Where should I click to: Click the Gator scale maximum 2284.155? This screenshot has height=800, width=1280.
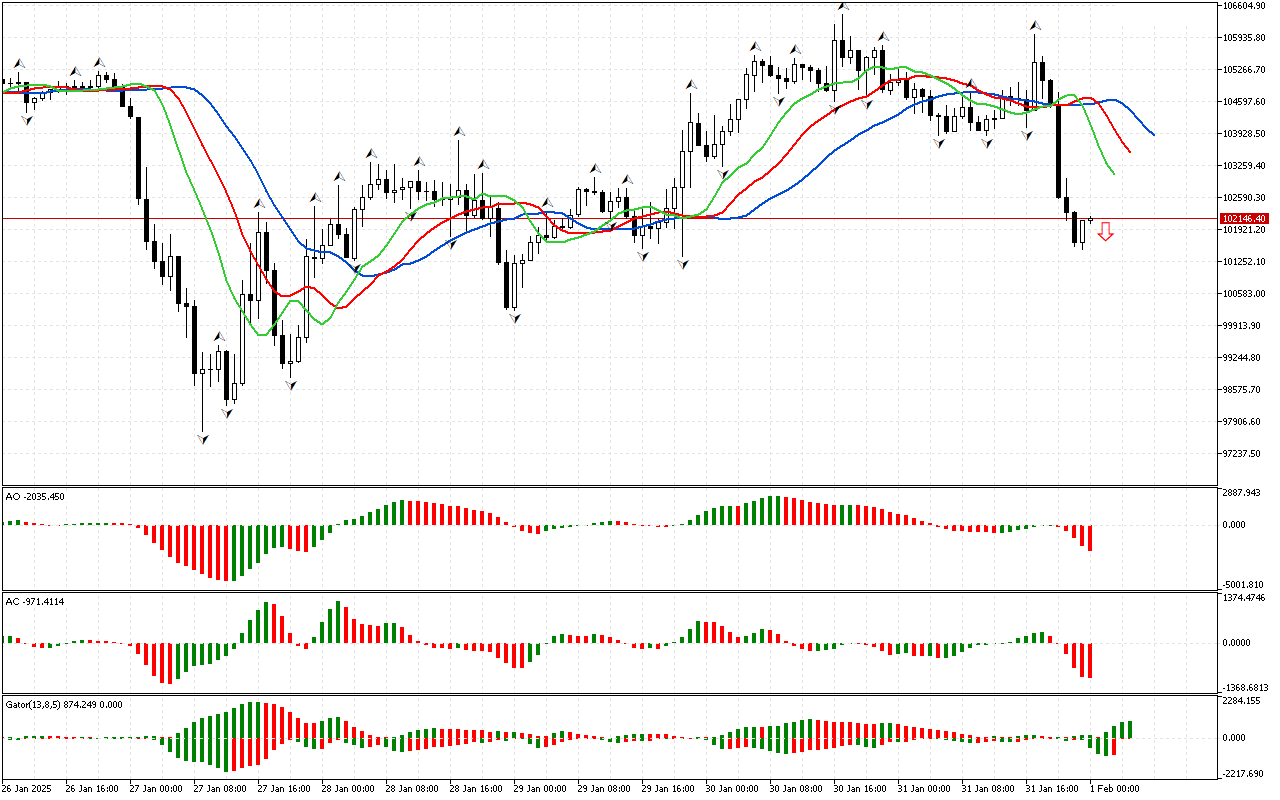tap(1242, 701)
